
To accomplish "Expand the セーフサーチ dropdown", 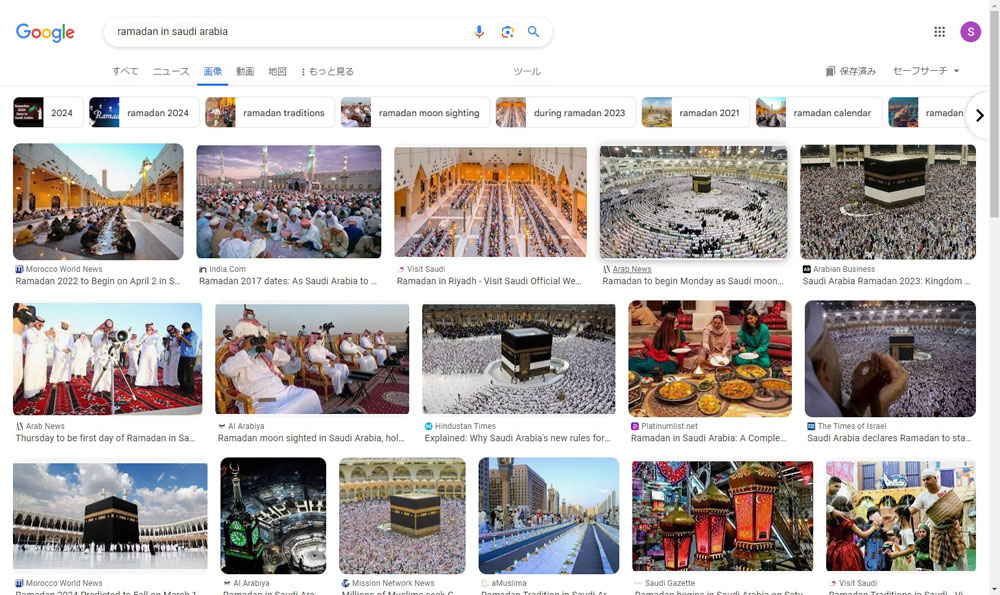I will pos(926,71).
